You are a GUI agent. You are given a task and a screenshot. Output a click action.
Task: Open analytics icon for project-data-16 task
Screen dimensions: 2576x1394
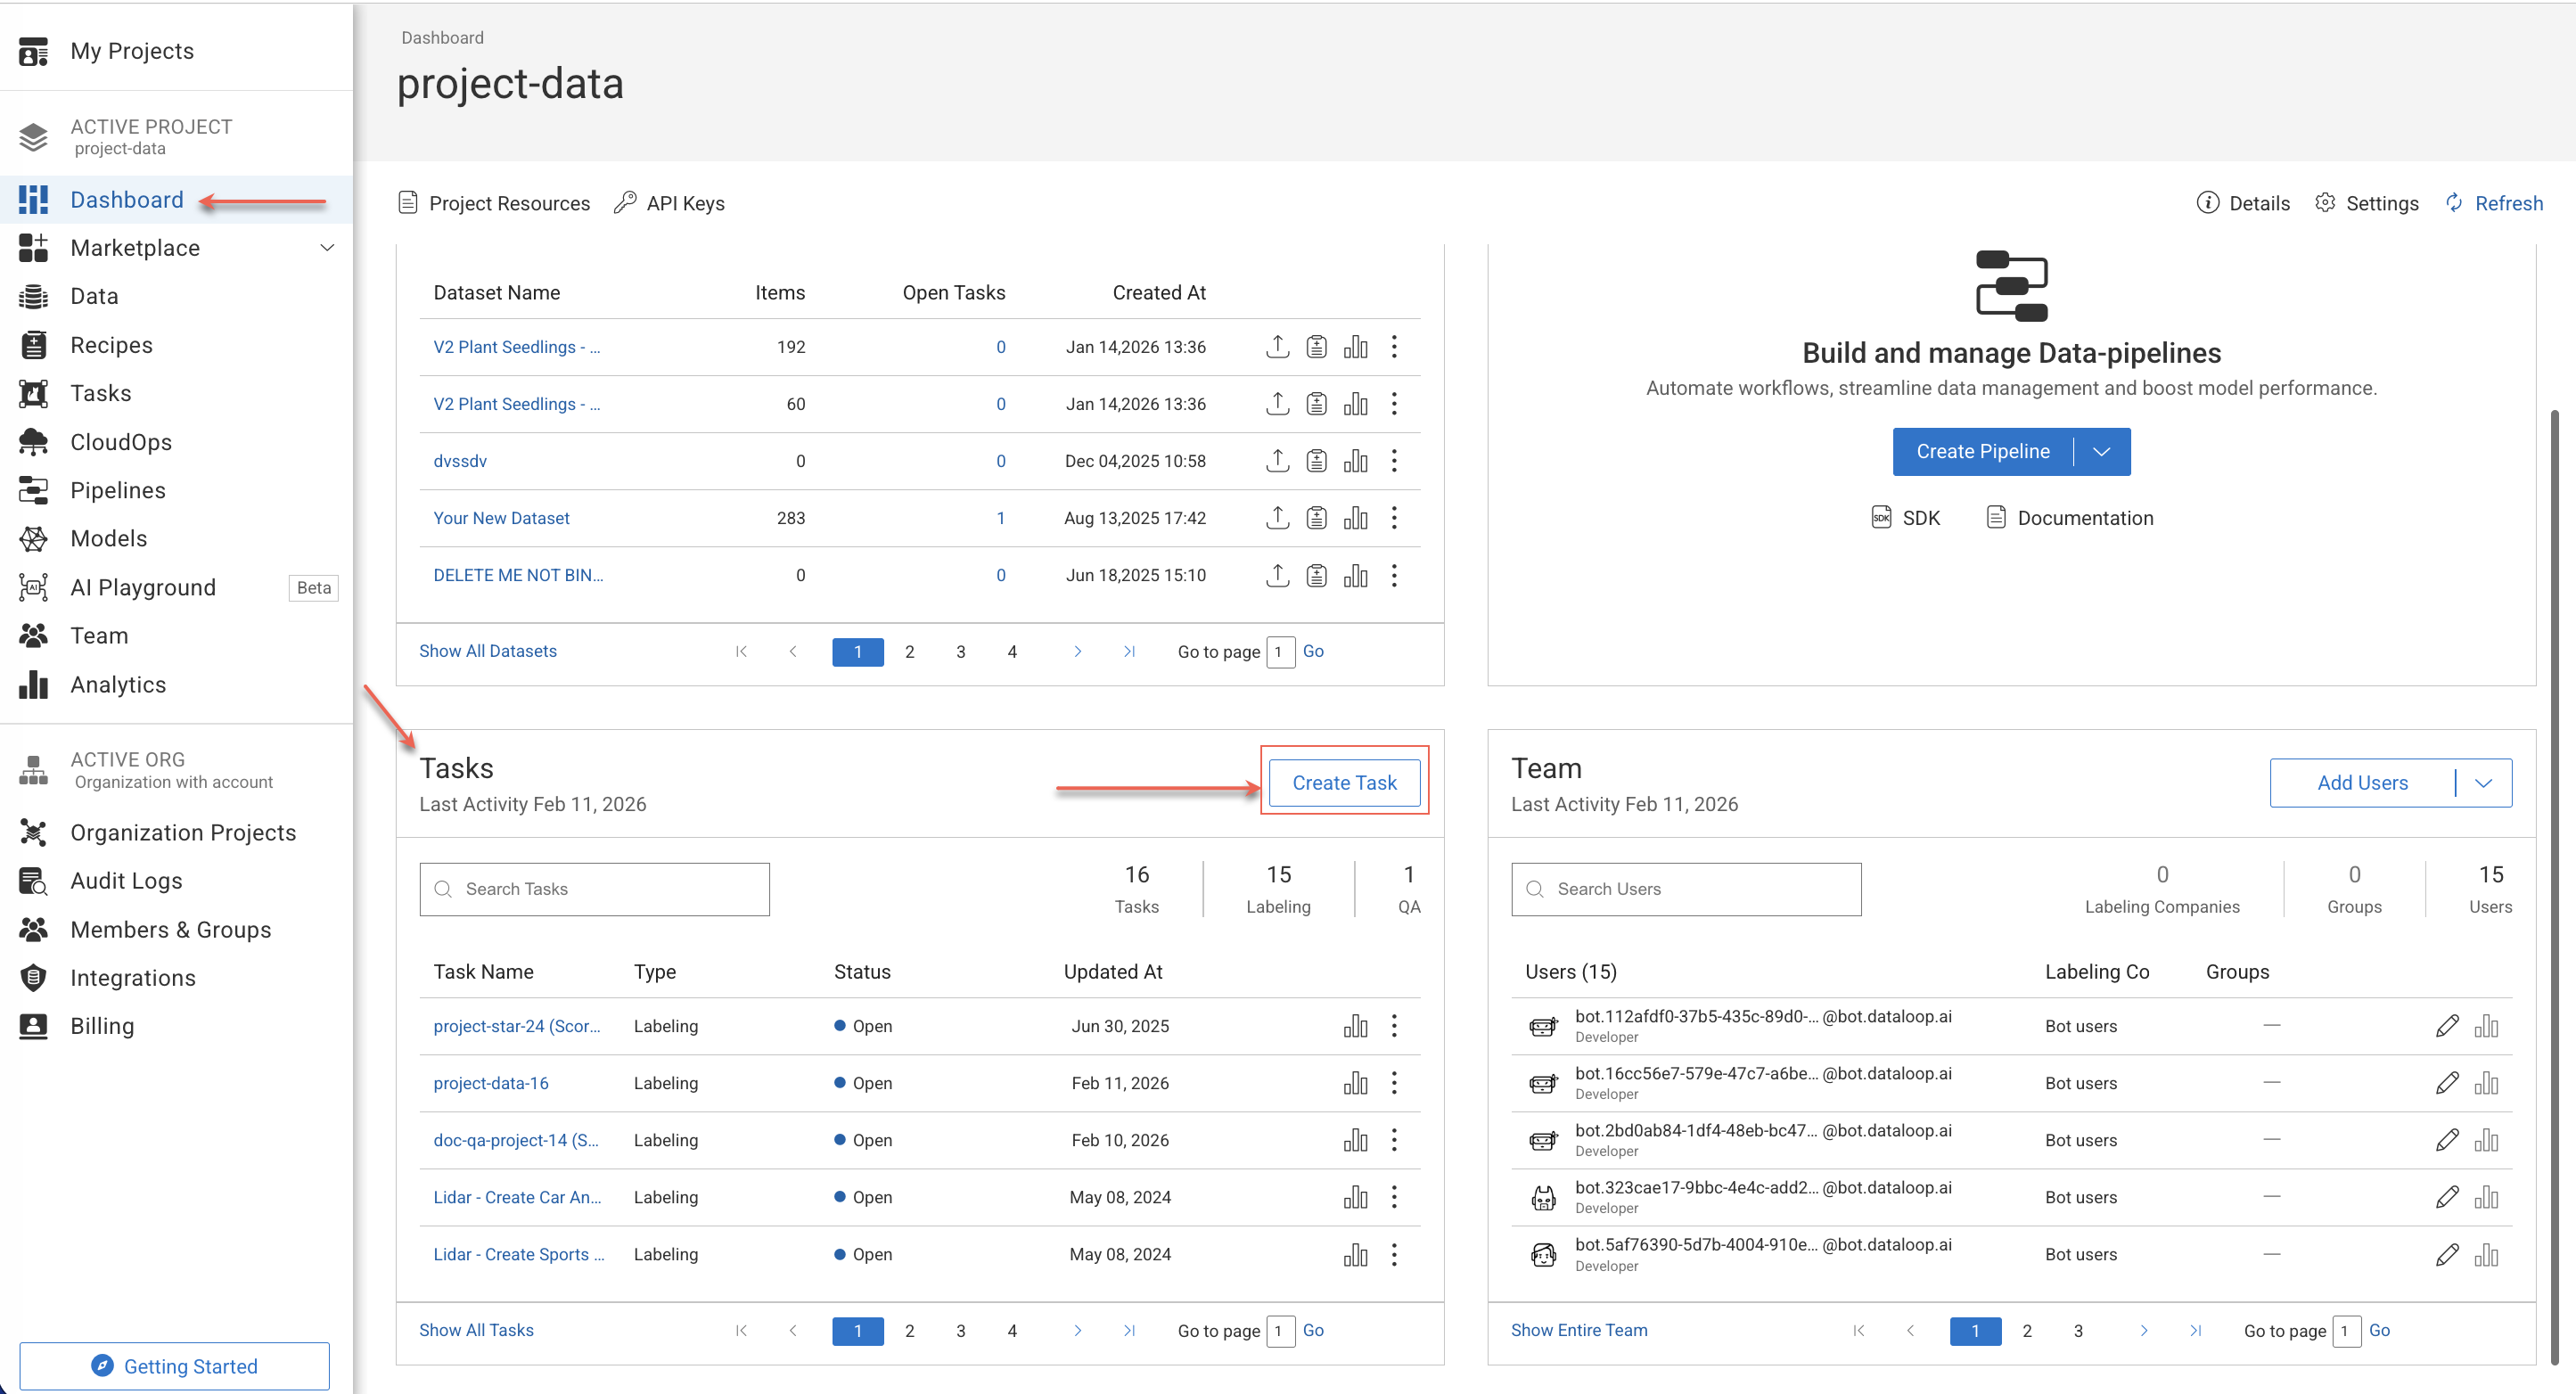1355,1083
